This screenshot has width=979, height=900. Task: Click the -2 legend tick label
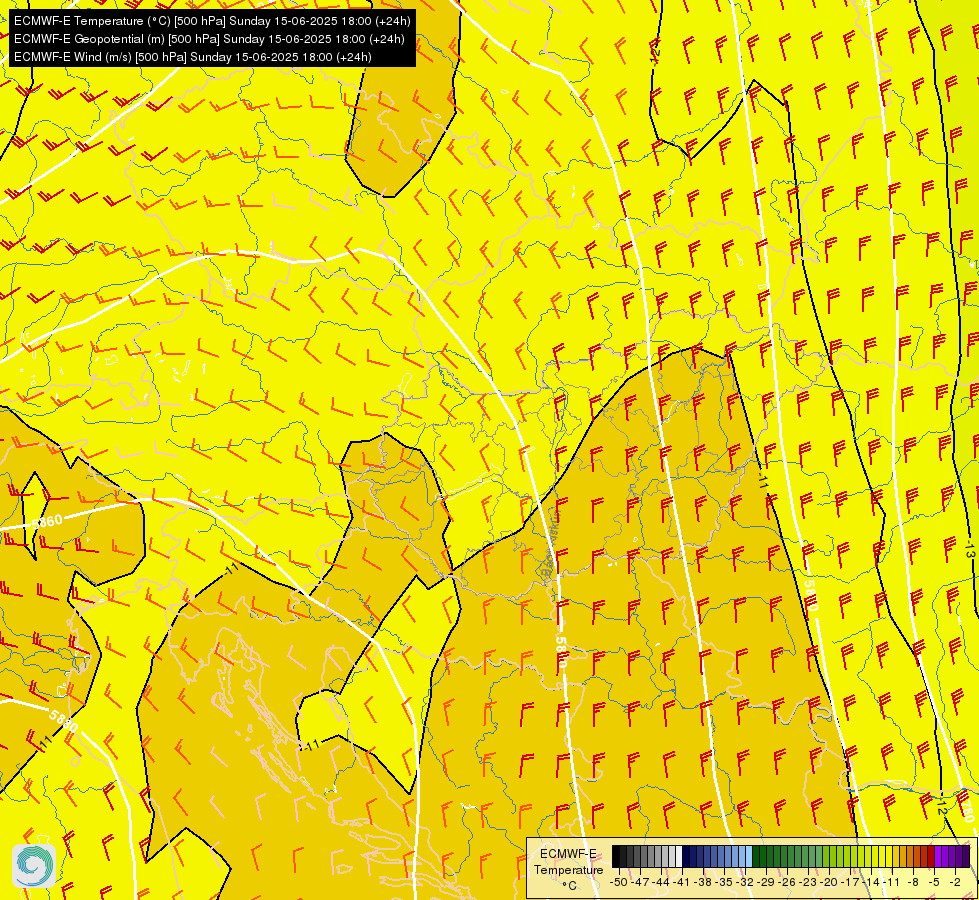pos(955,882)
